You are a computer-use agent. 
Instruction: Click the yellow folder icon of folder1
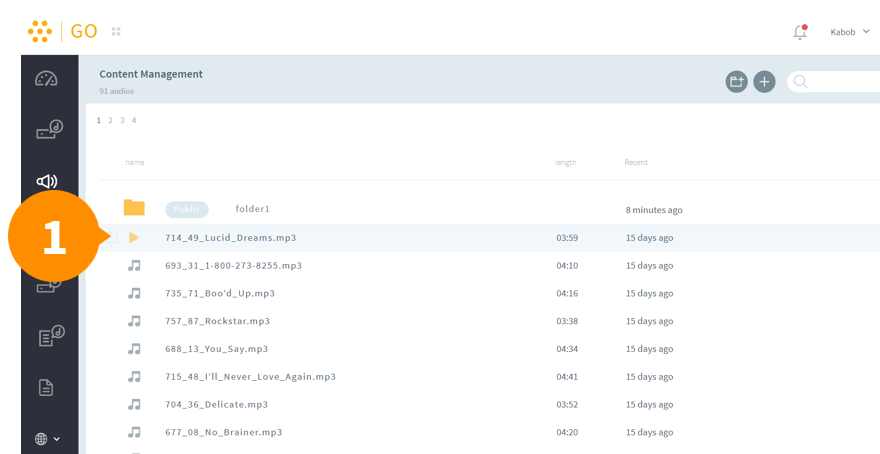(x=134, y=208)
